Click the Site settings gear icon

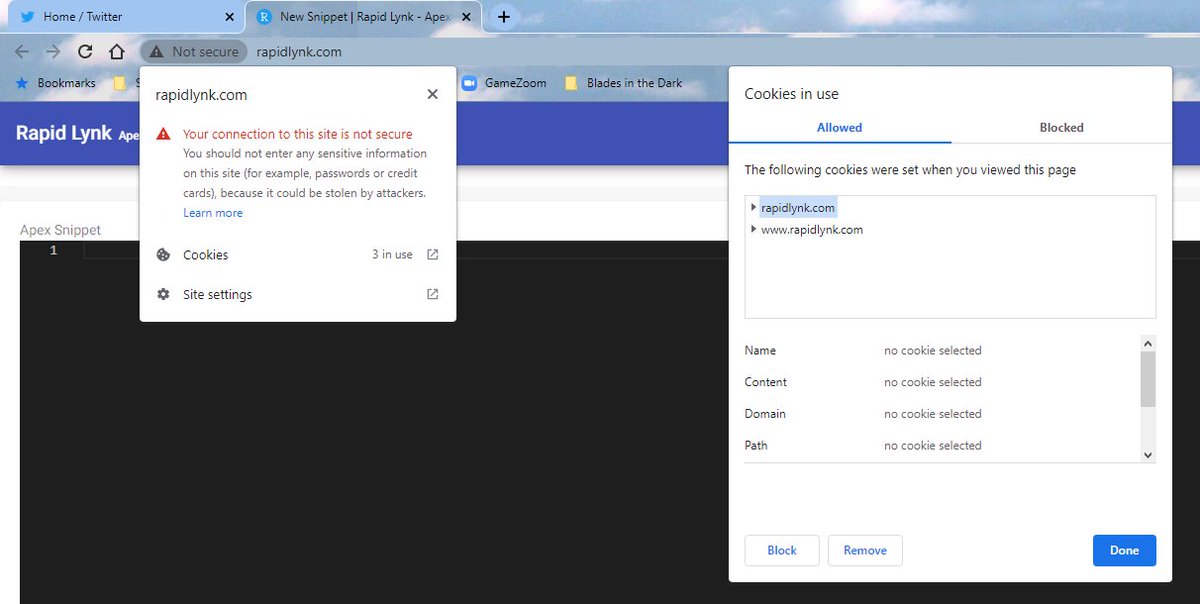(163, 295)
